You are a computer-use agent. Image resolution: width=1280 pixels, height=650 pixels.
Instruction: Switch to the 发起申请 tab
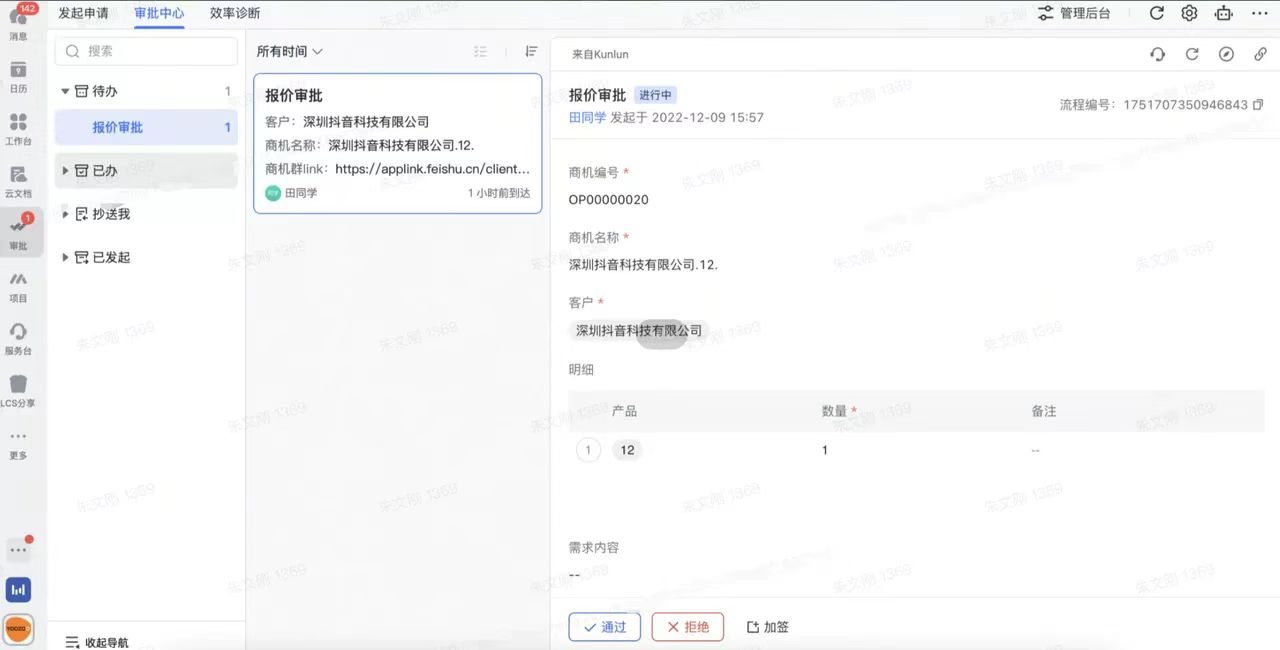coord(83,13)
